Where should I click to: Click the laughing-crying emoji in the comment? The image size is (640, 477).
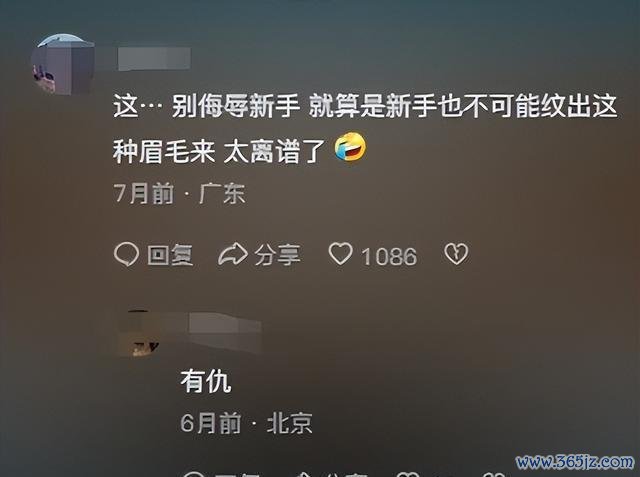350,147
